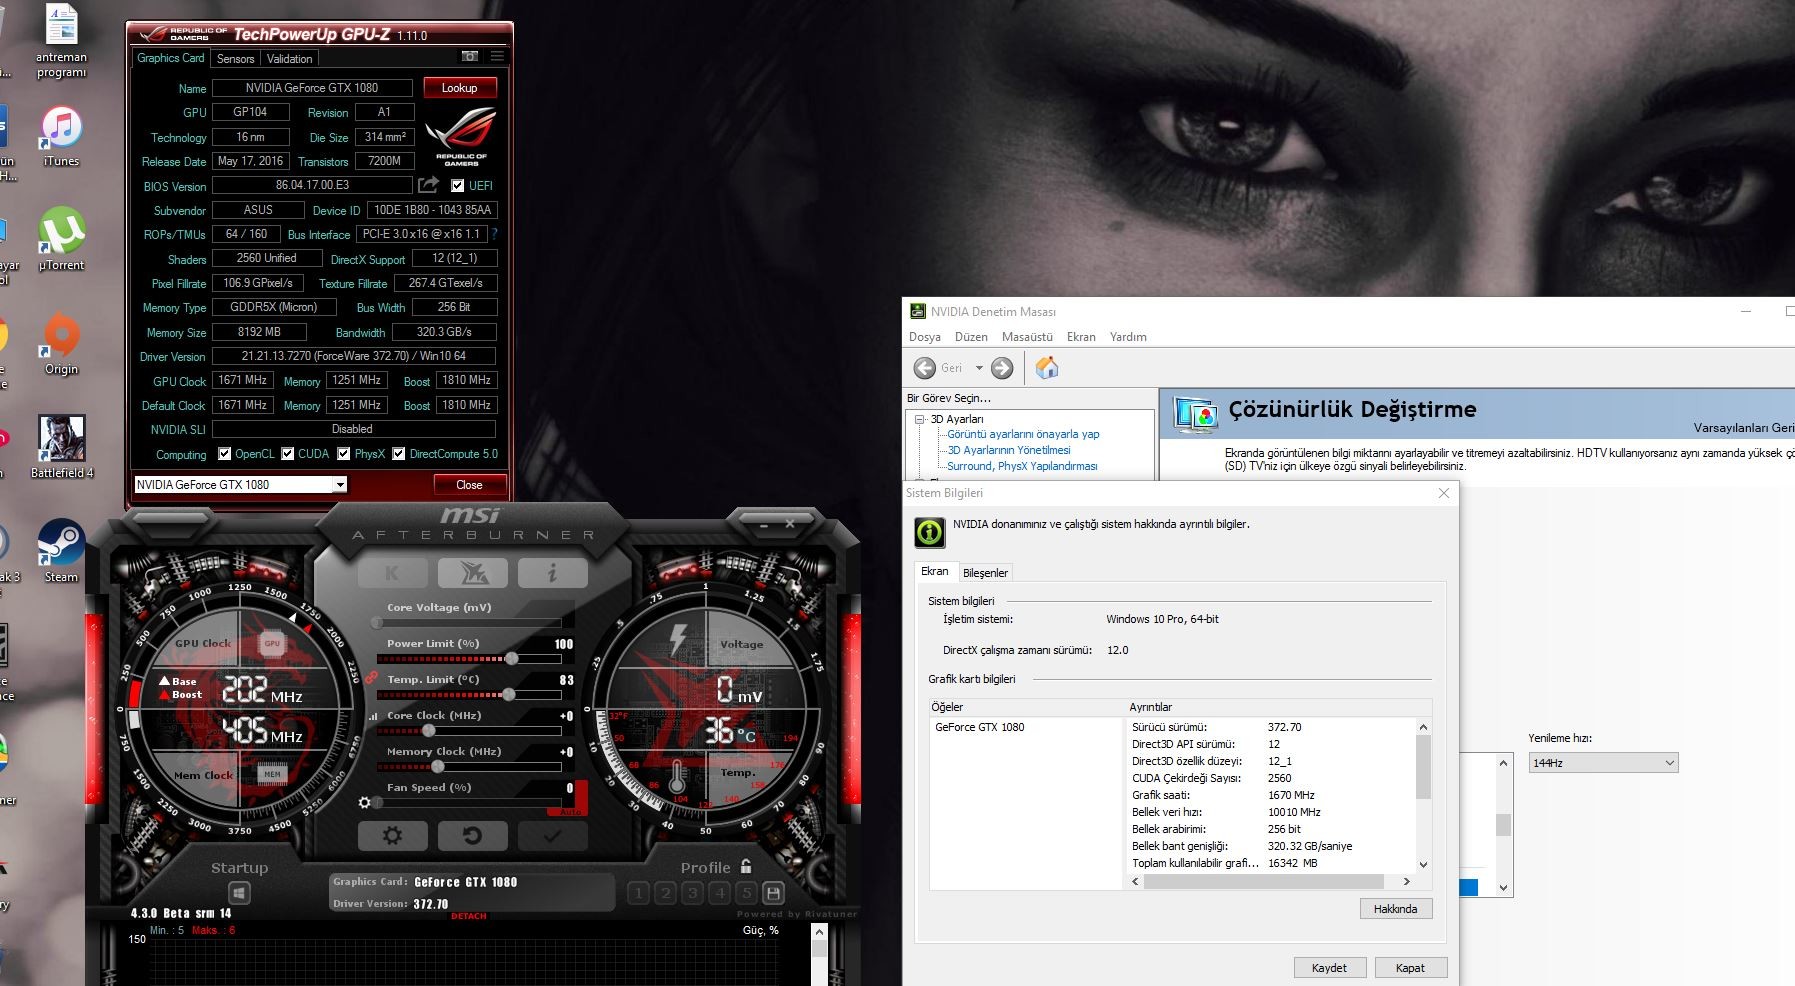Click the horizontal scrollbar right arrow in details
Viewport: 1795px width, 986px height.
click(1407, 882)
